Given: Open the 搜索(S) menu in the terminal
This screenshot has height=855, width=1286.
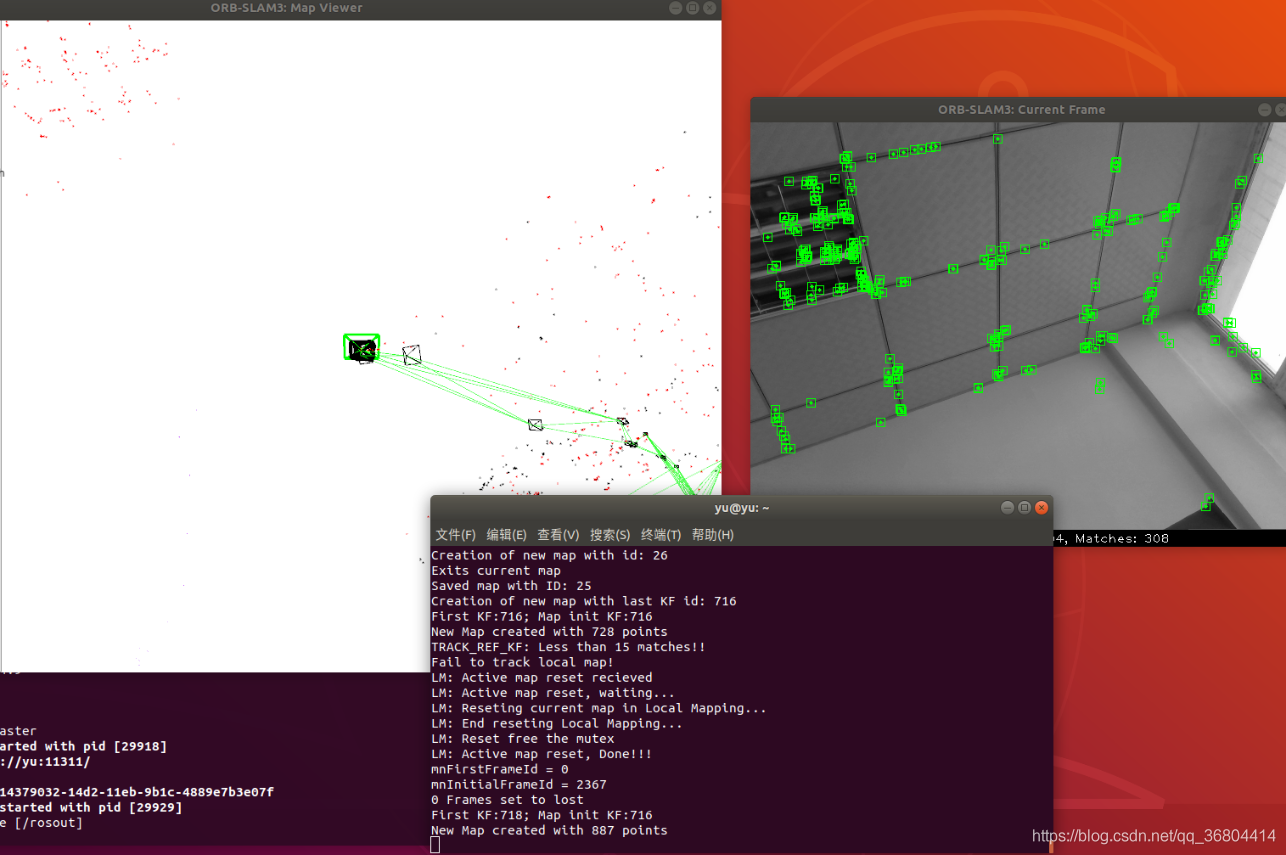Looking at the screenshot, I should pos(610,535).
